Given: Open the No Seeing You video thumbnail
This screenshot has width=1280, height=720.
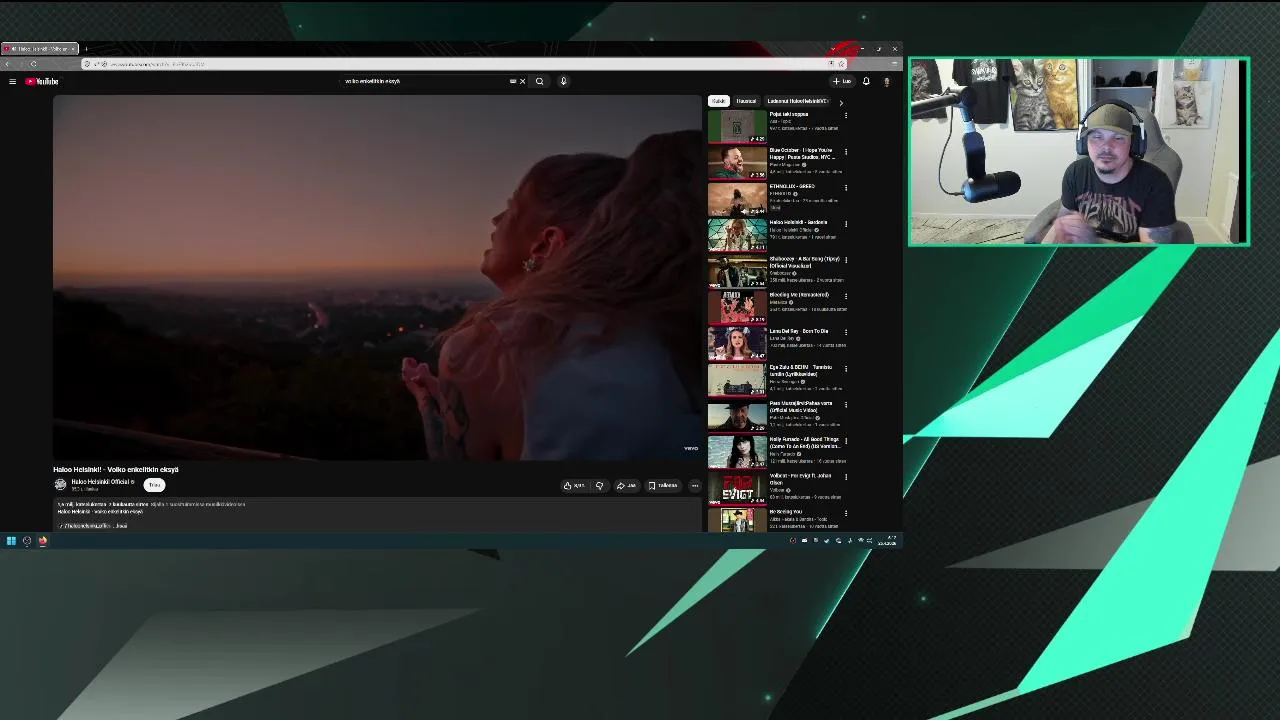Looking at the screenshot, I should (737, 520).
